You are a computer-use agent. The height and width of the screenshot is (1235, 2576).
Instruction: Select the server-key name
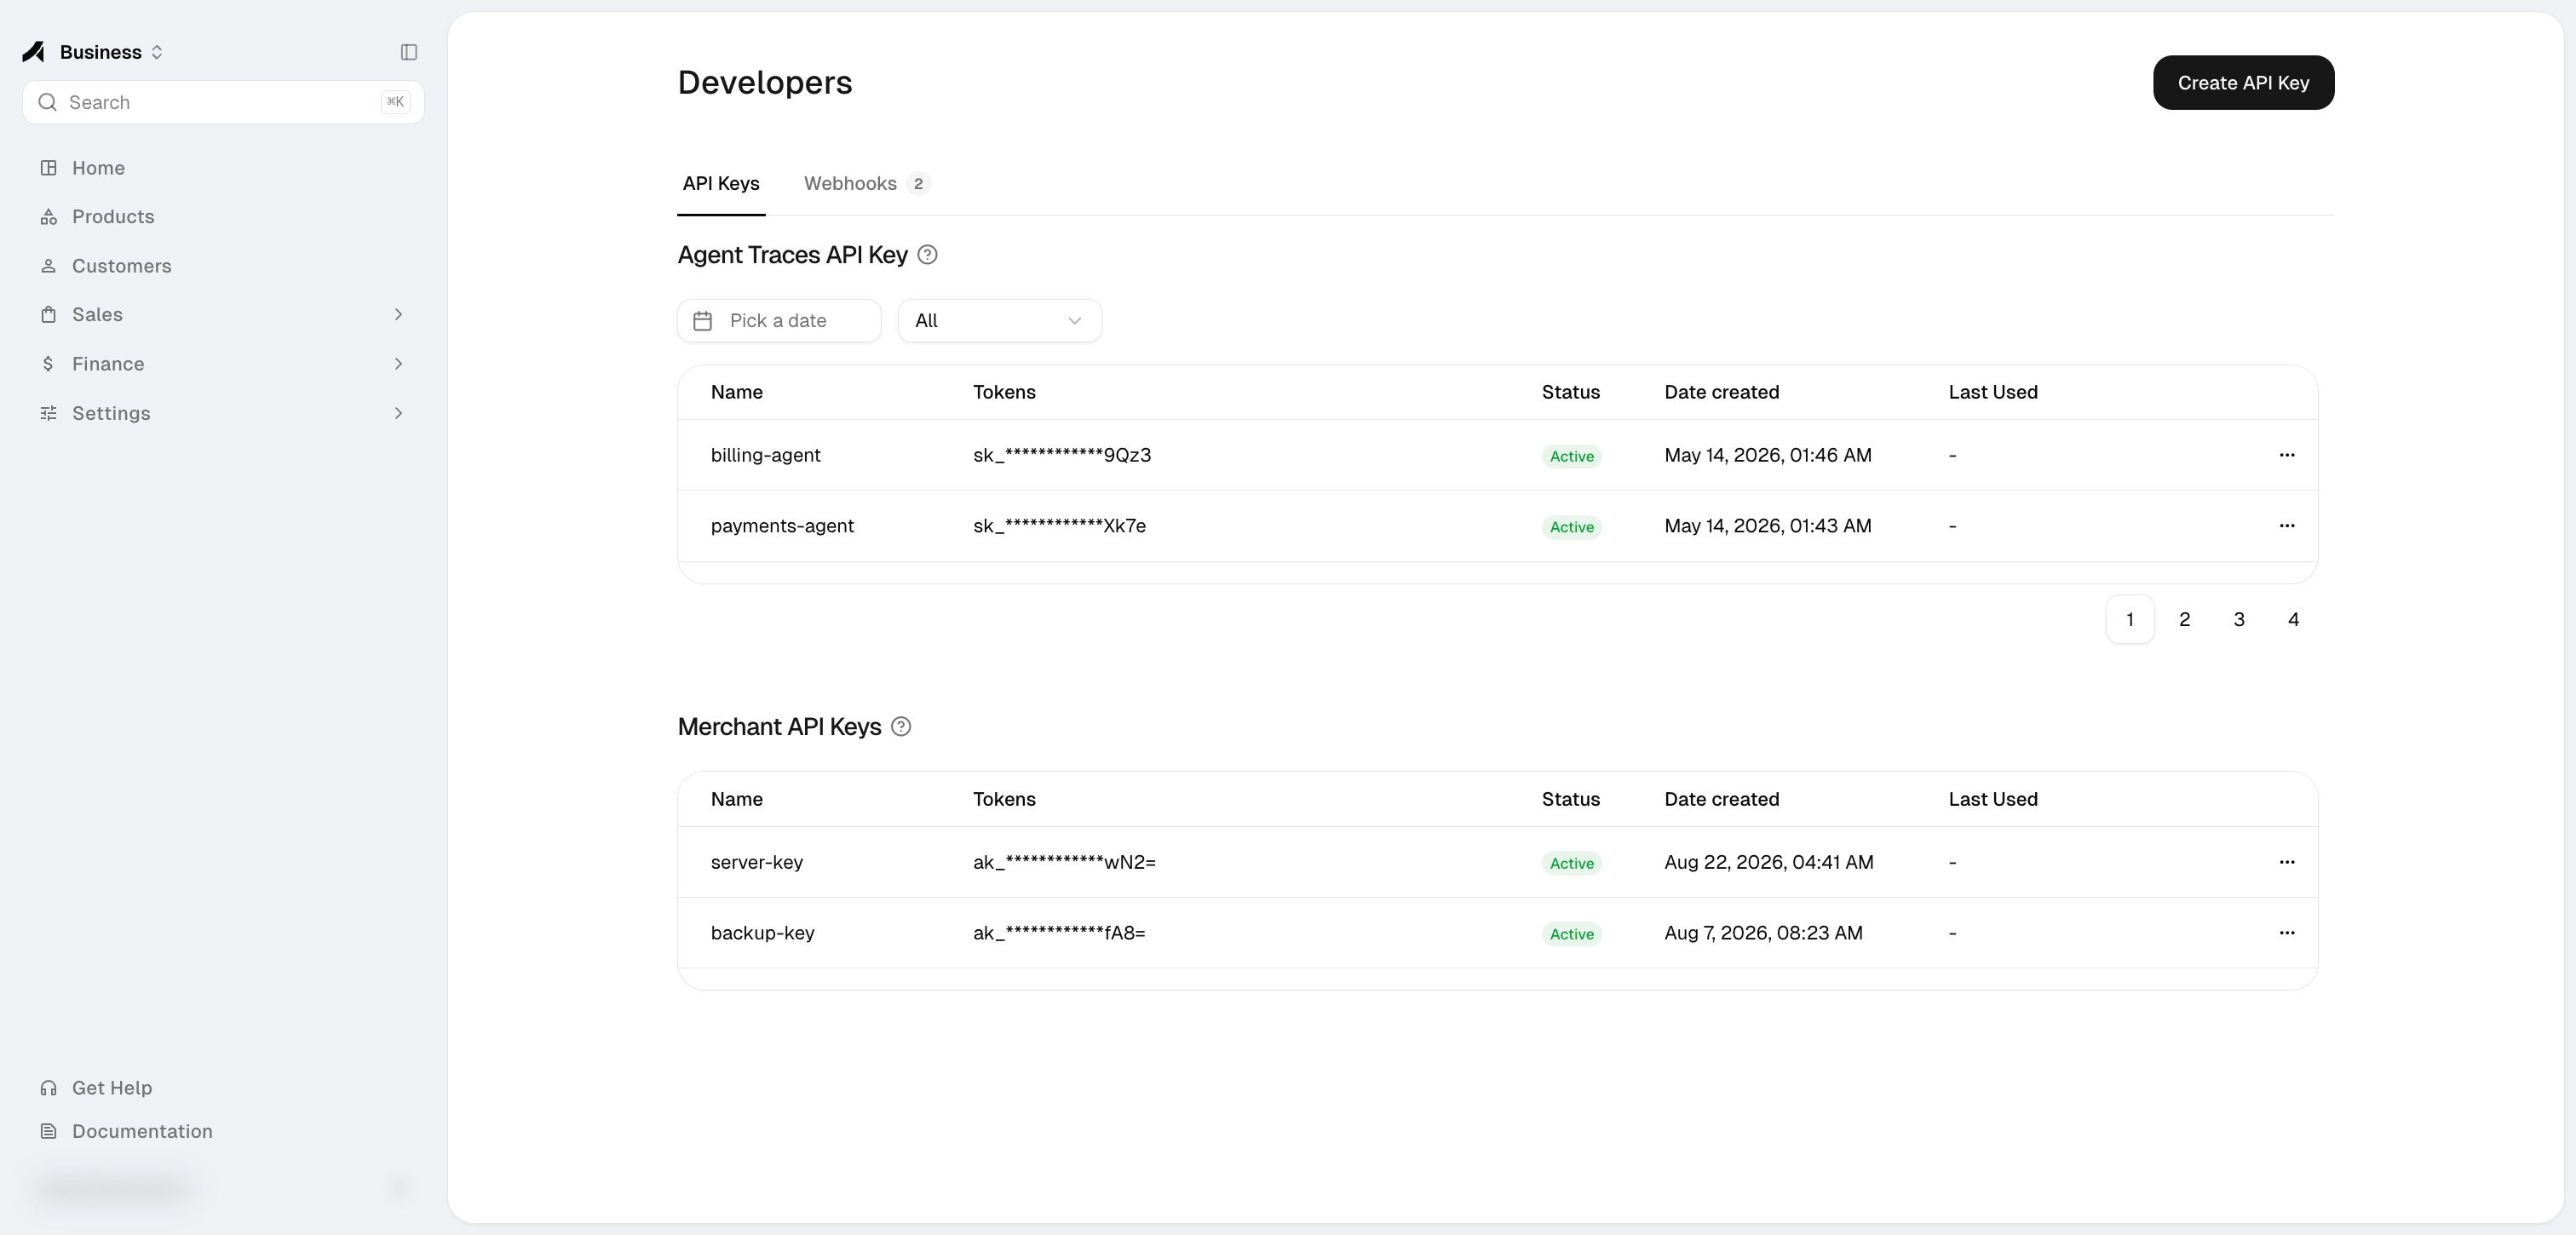click(x=757, y=862)
